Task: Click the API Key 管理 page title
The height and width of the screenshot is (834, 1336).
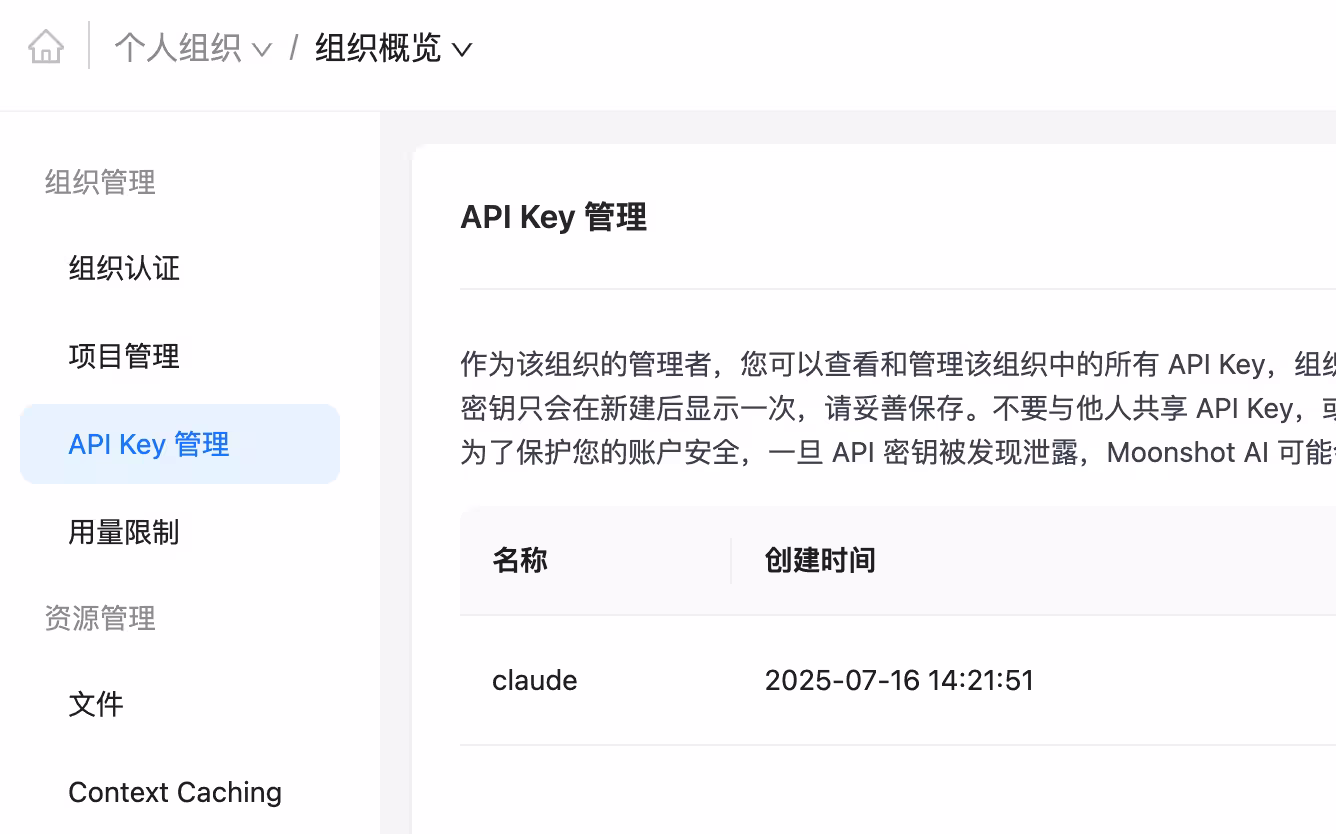Action: [x=553, y=217]
